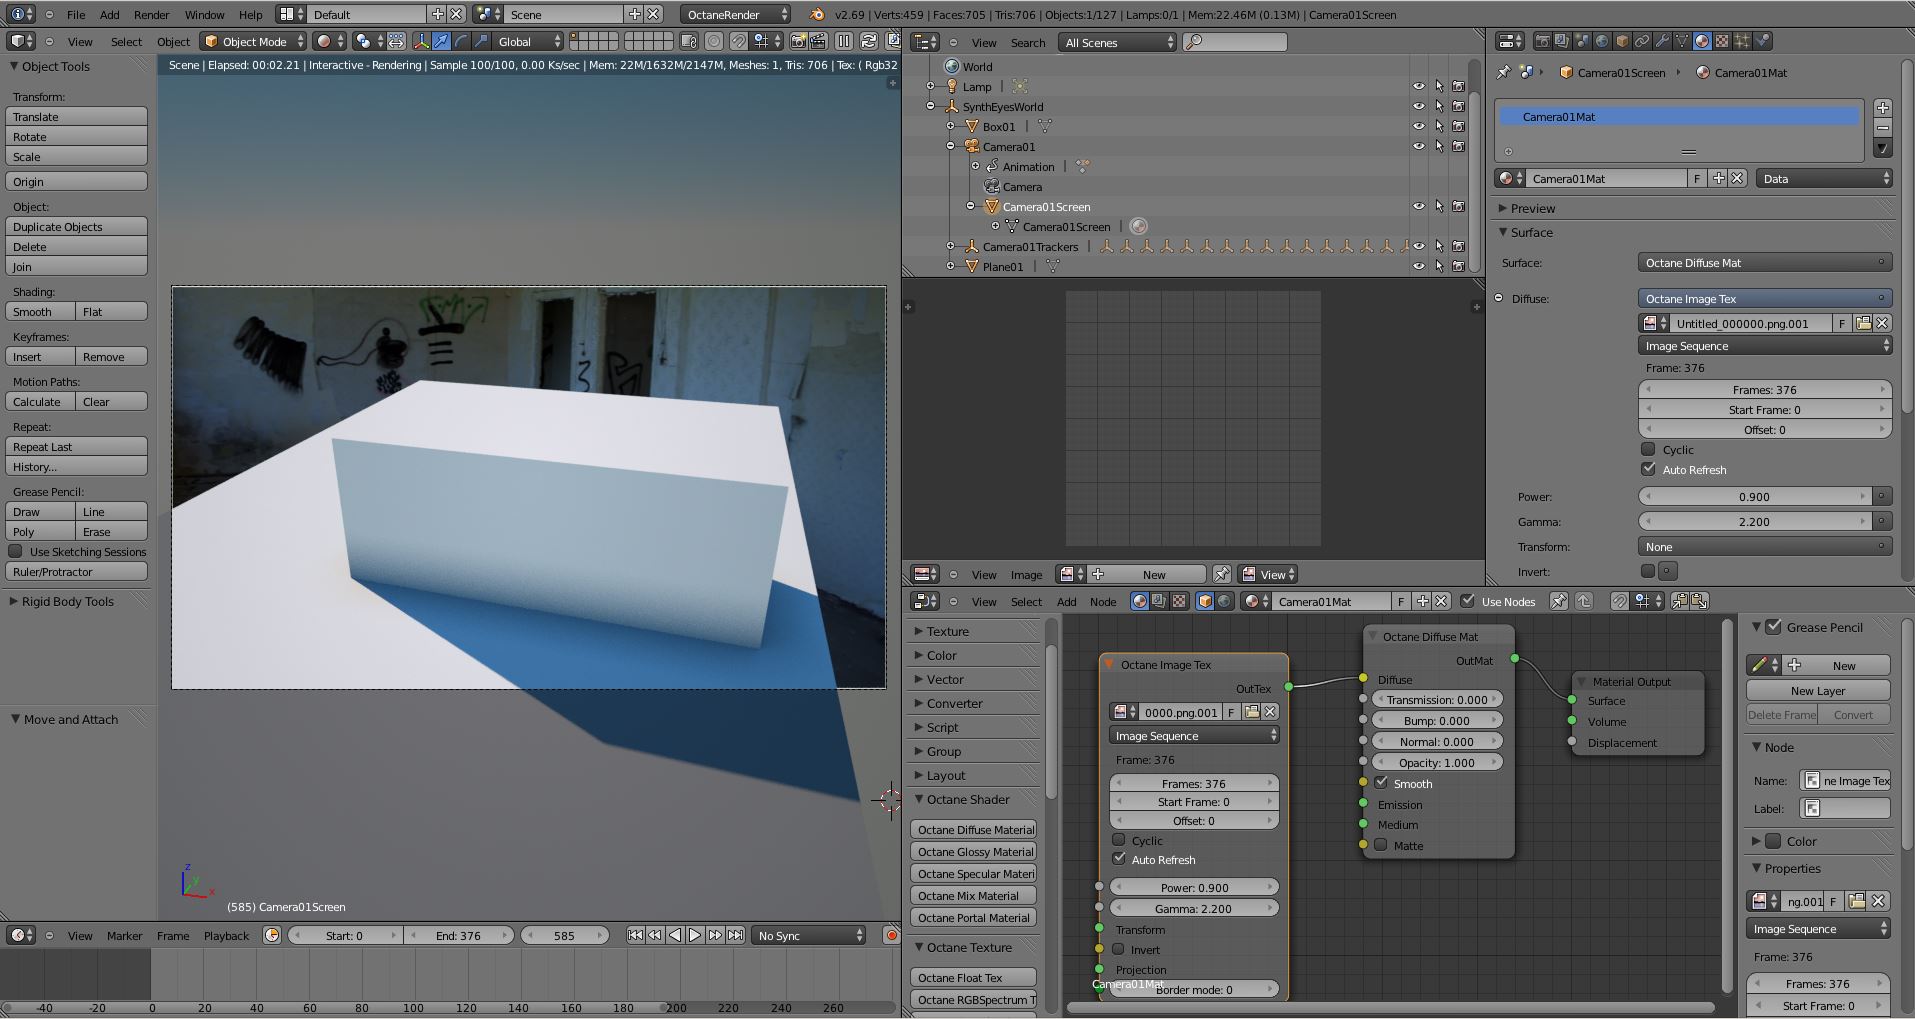
Task: Toggle 3D manipulator axes icon
Action: (421, 41)
